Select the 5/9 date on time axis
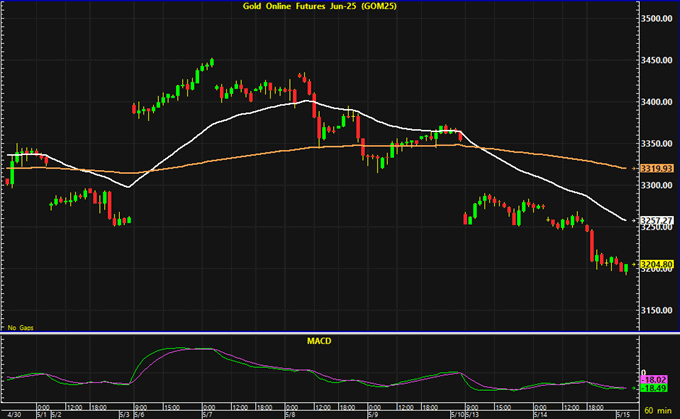680x419 pixels. click(372, 412)
